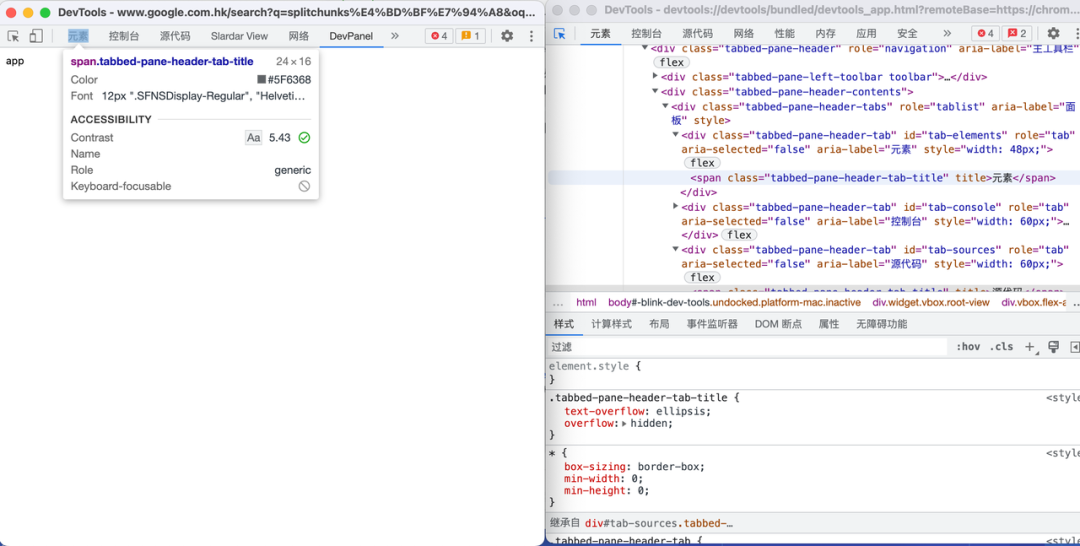The image size is (1080, 546).
Task: Open 应用 tab in right DevTools window
Action: coord(866,33)
